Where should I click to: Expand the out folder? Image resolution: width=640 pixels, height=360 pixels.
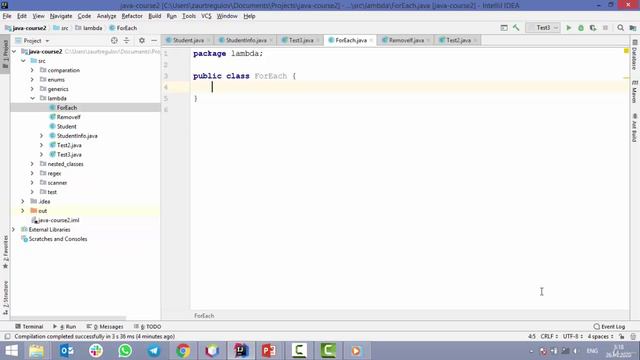coord(23,211)
